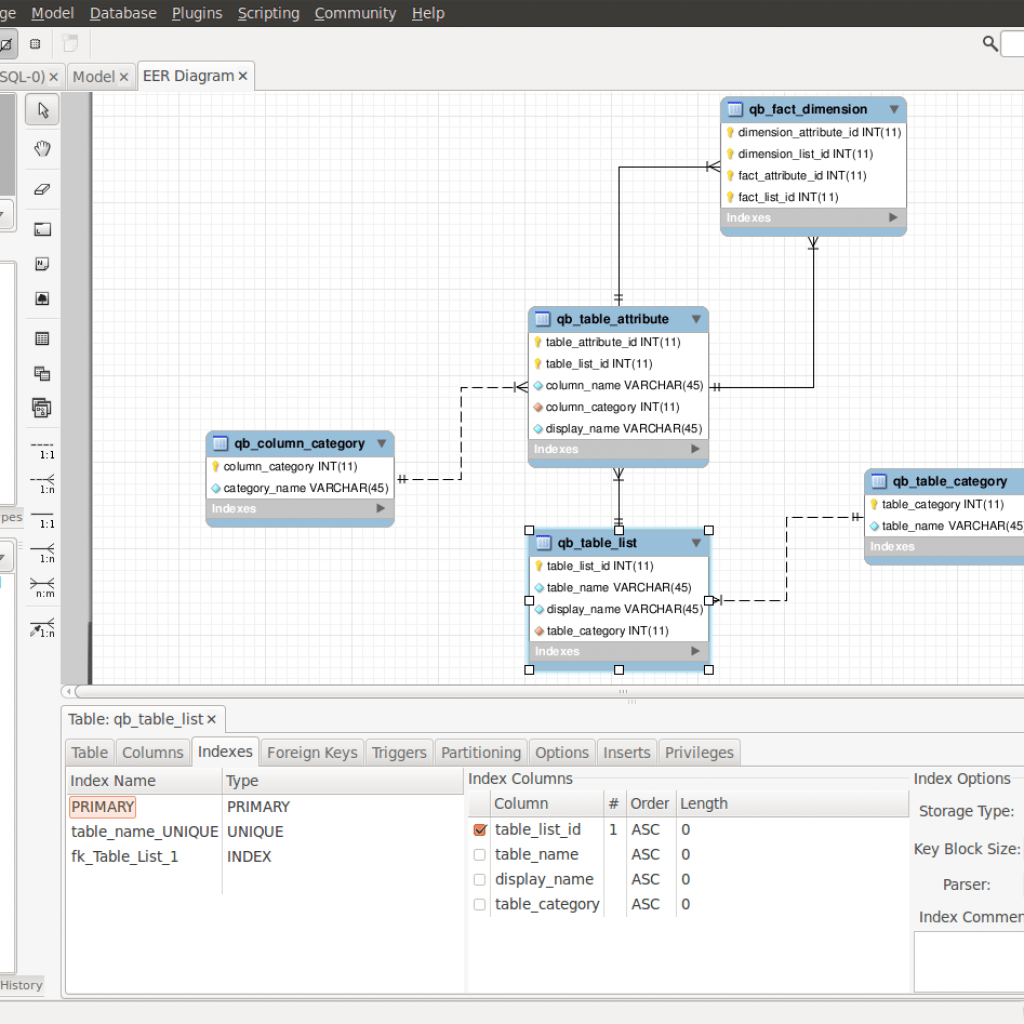The width and height of the screenshot is (1024, 1024).
Task: Open the Database menu
Action: pos(122,13)
